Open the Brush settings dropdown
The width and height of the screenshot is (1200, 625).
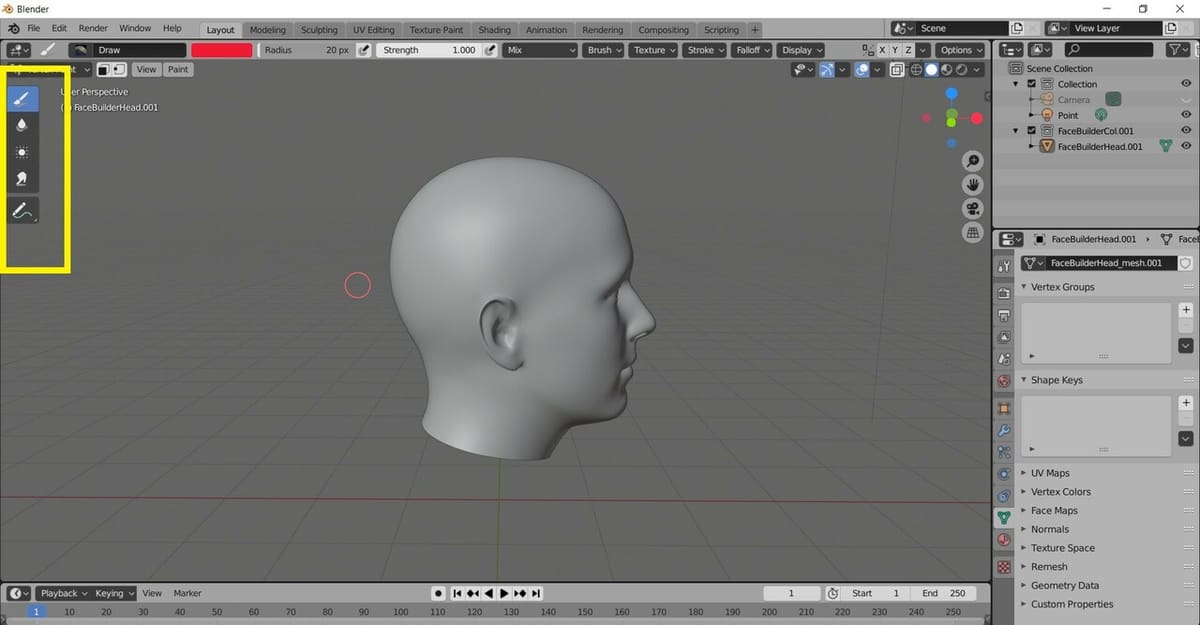603,50
